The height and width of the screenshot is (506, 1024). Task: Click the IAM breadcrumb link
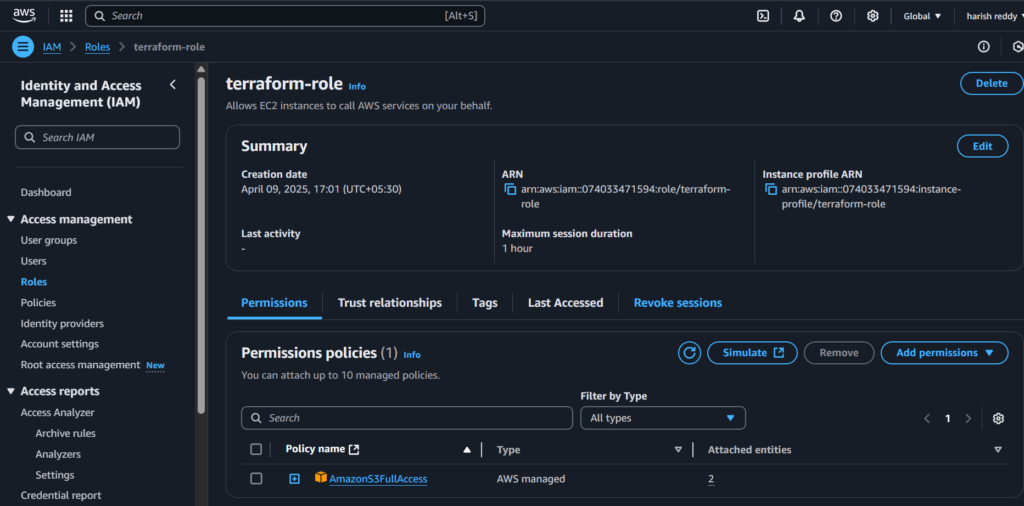pos(52,47)
